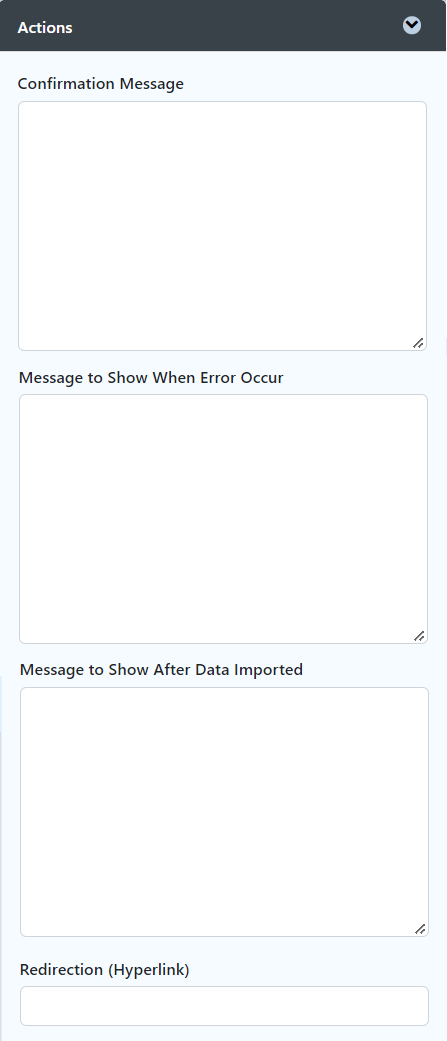Click the Message to Show When Error Occur label
Screen dimensions: 447x1041
click(151, 378)
